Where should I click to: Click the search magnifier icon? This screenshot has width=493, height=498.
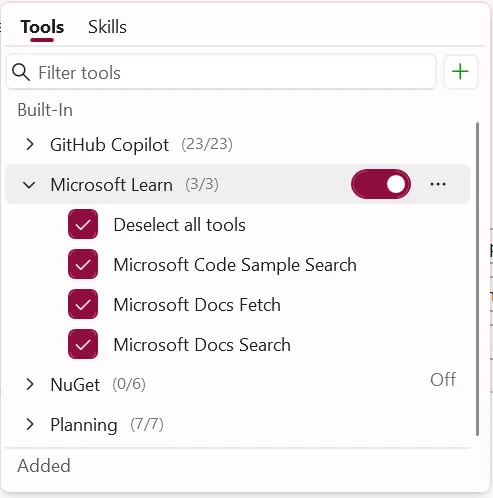[x=21, y=72]
